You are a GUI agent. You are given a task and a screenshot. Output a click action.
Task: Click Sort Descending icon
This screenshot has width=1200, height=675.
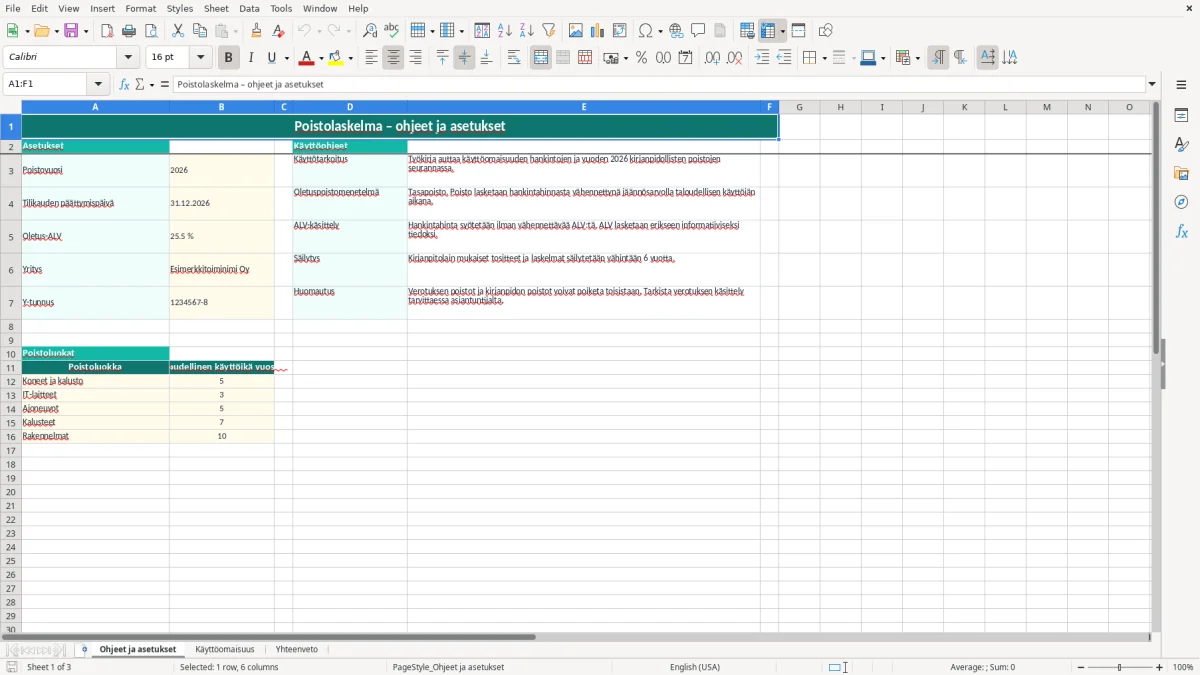coord(527,31)
